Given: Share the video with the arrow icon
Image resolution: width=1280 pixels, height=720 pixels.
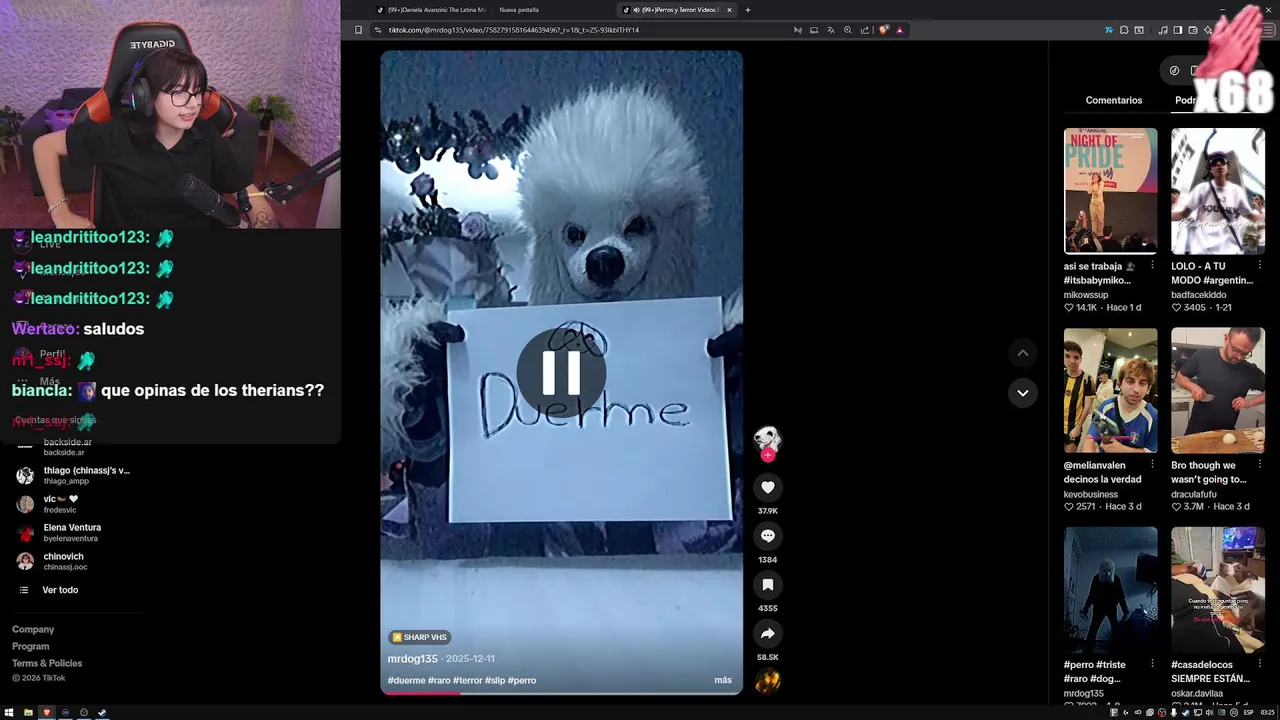Looking at the screenshot, I should click(x=767, y=634).
